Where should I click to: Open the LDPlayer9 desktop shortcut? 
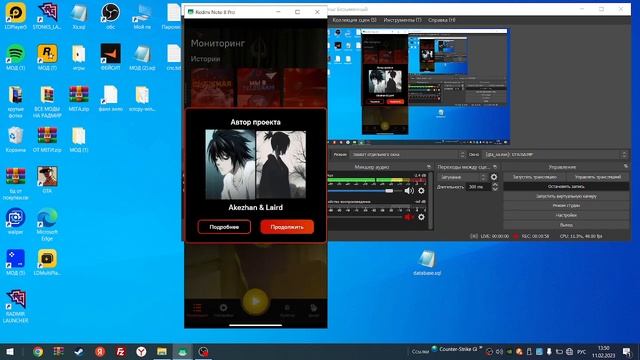16,16
